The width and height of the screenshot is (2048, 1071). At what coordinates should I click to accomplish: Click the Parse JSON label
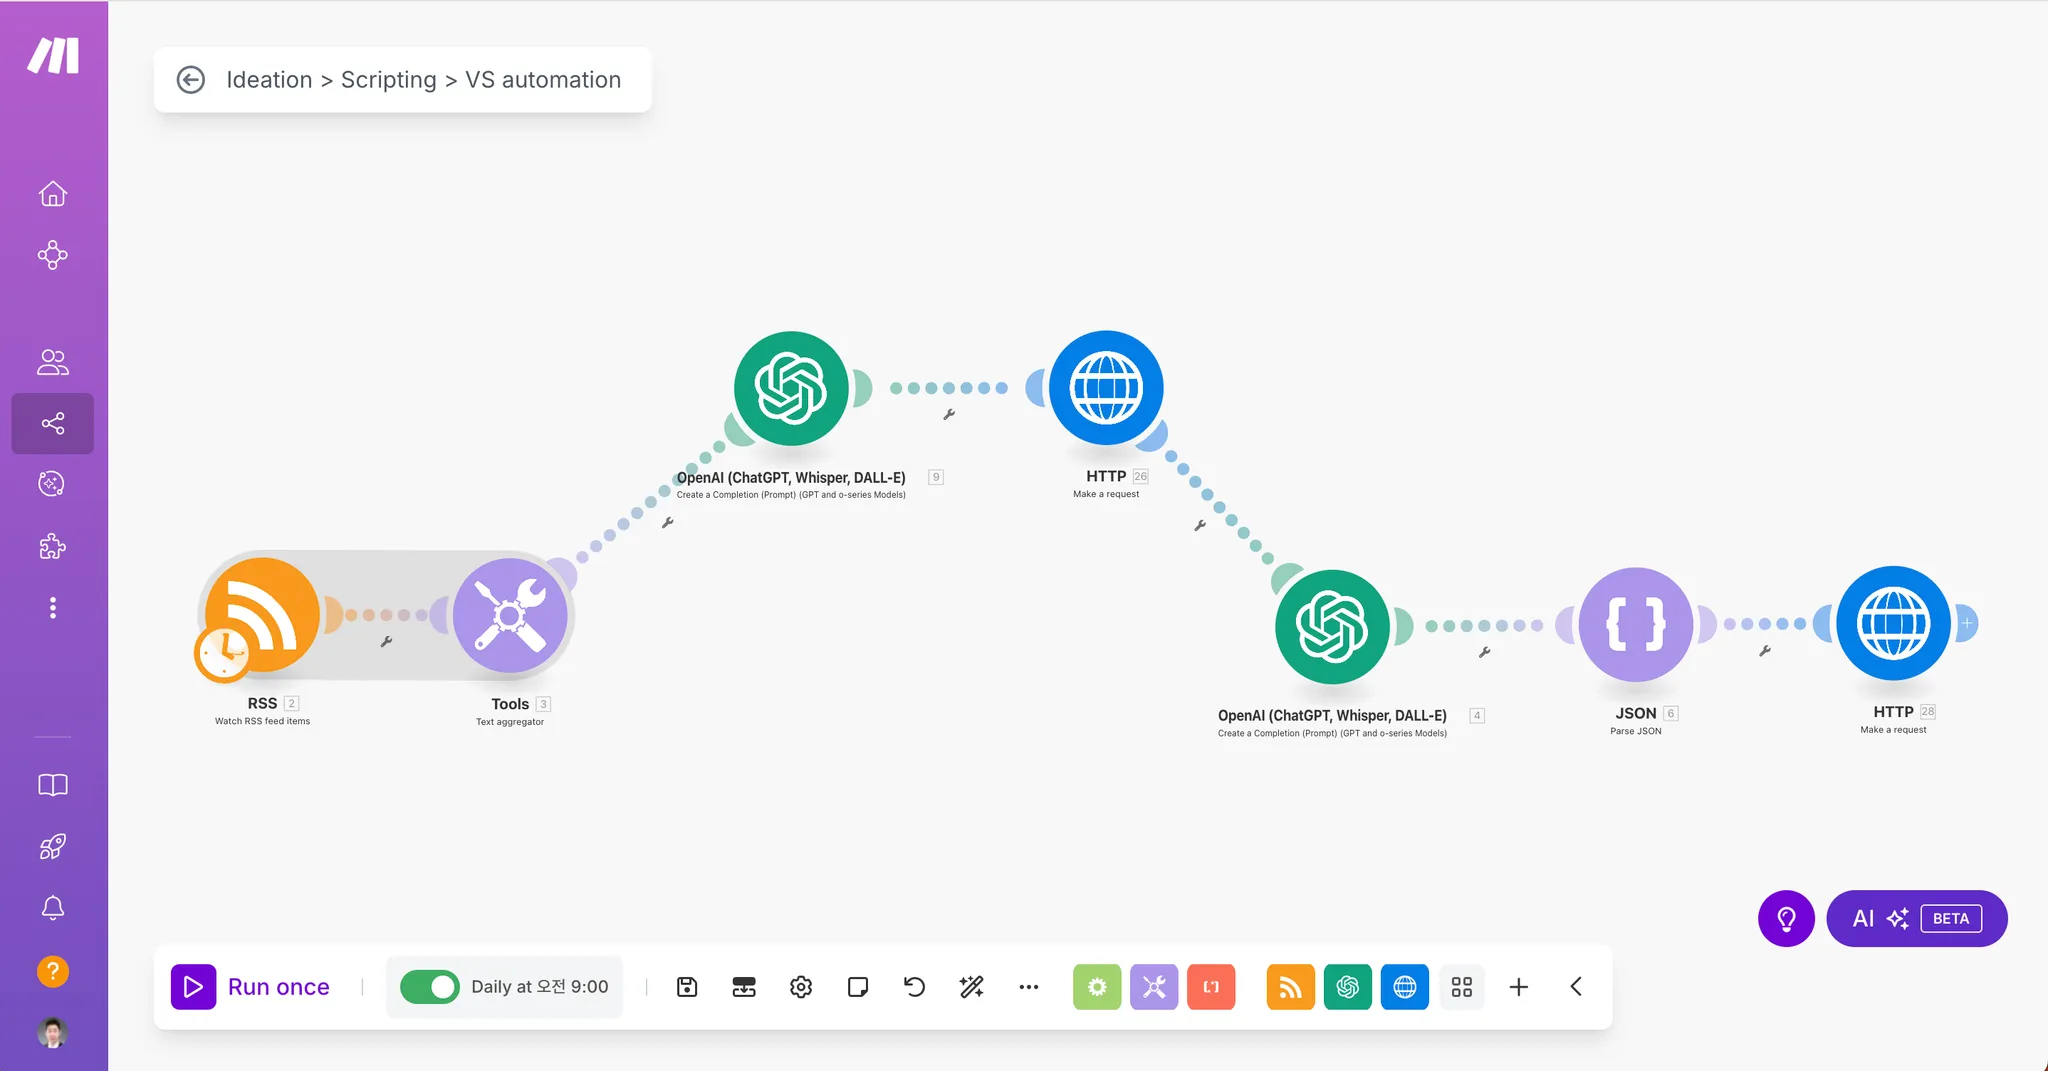pos(1636,731)
